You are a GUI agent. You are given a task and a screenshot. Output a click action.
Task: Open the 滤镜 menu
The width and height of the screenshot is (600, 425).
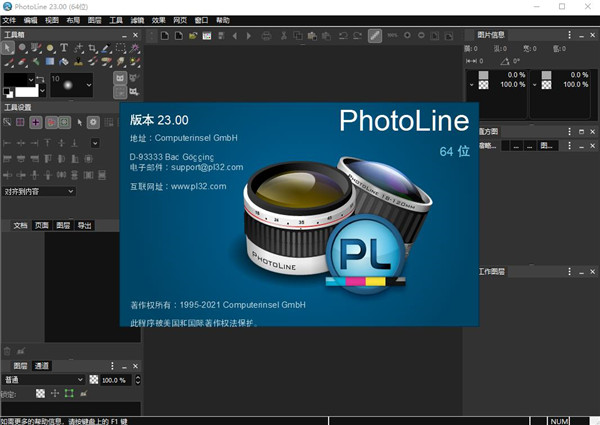[139, 20]
